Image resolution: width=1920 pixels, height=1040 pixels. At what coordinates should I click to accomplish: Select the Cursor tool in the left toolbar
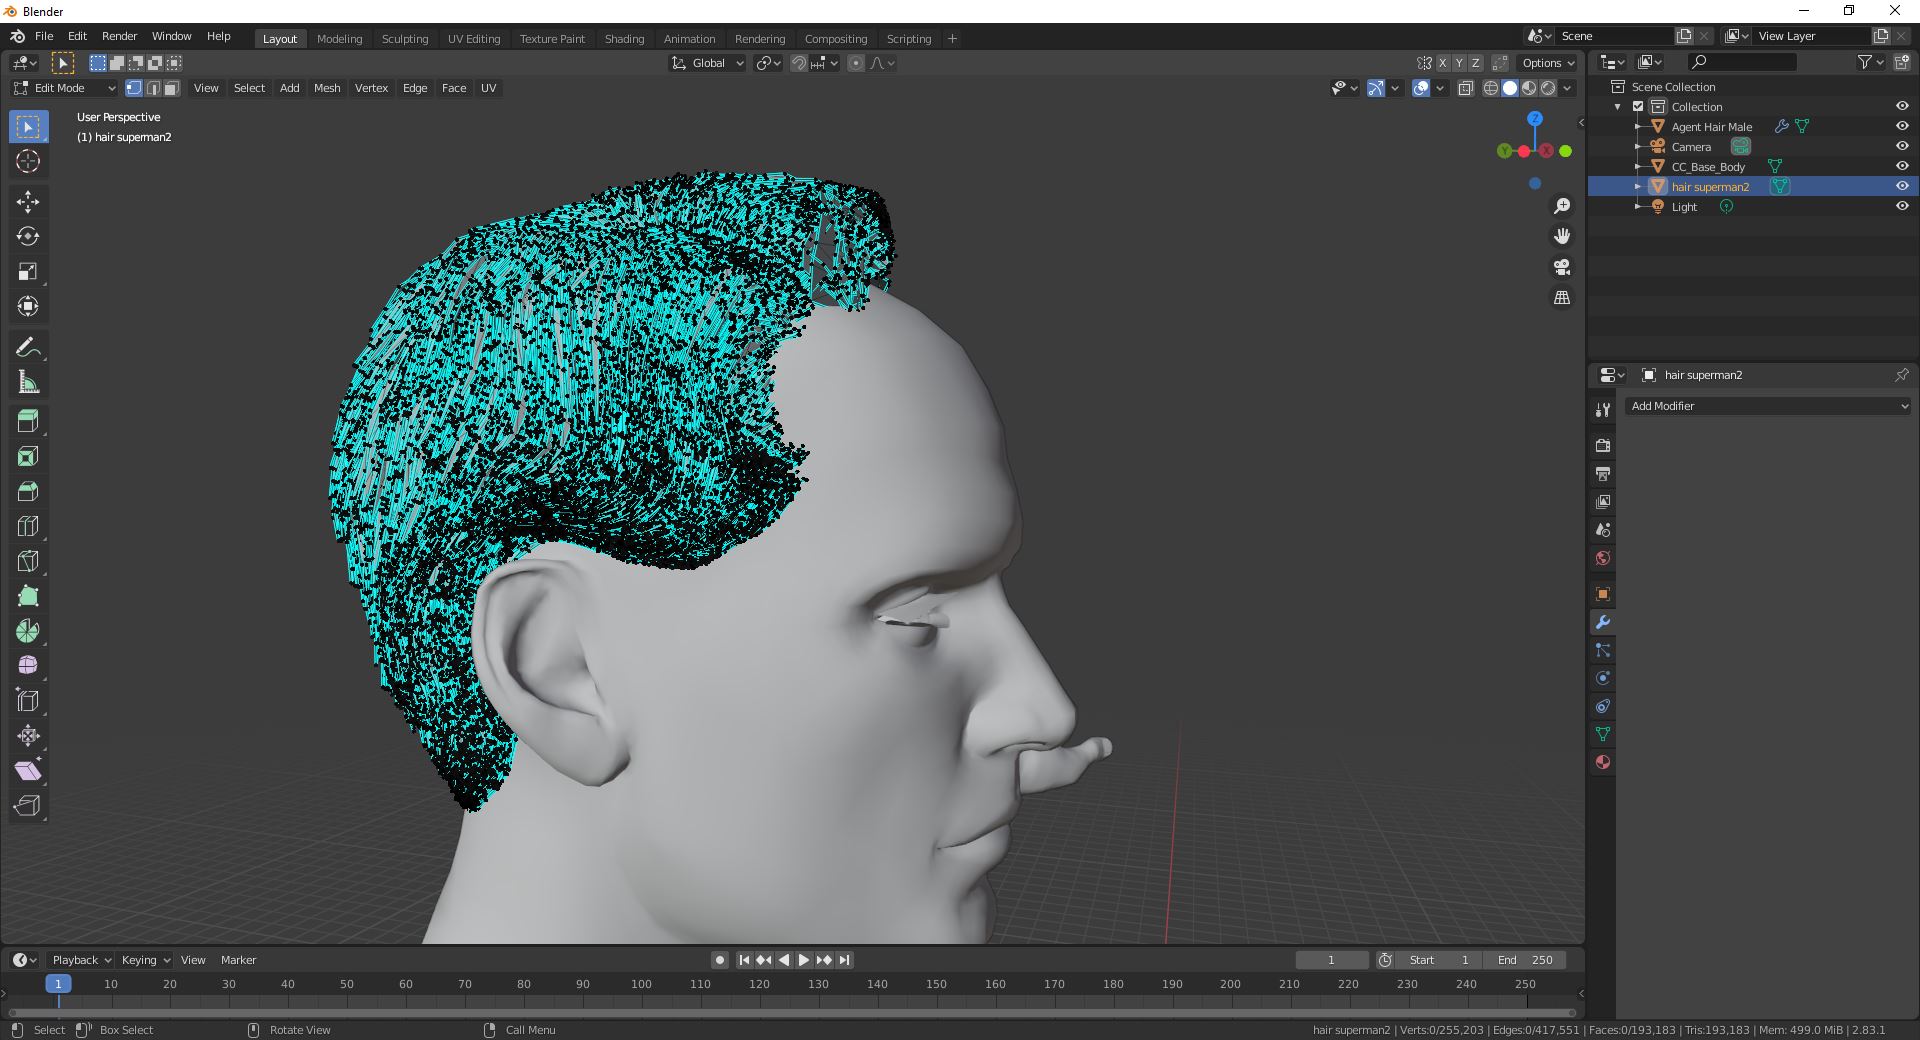[28, 161]
